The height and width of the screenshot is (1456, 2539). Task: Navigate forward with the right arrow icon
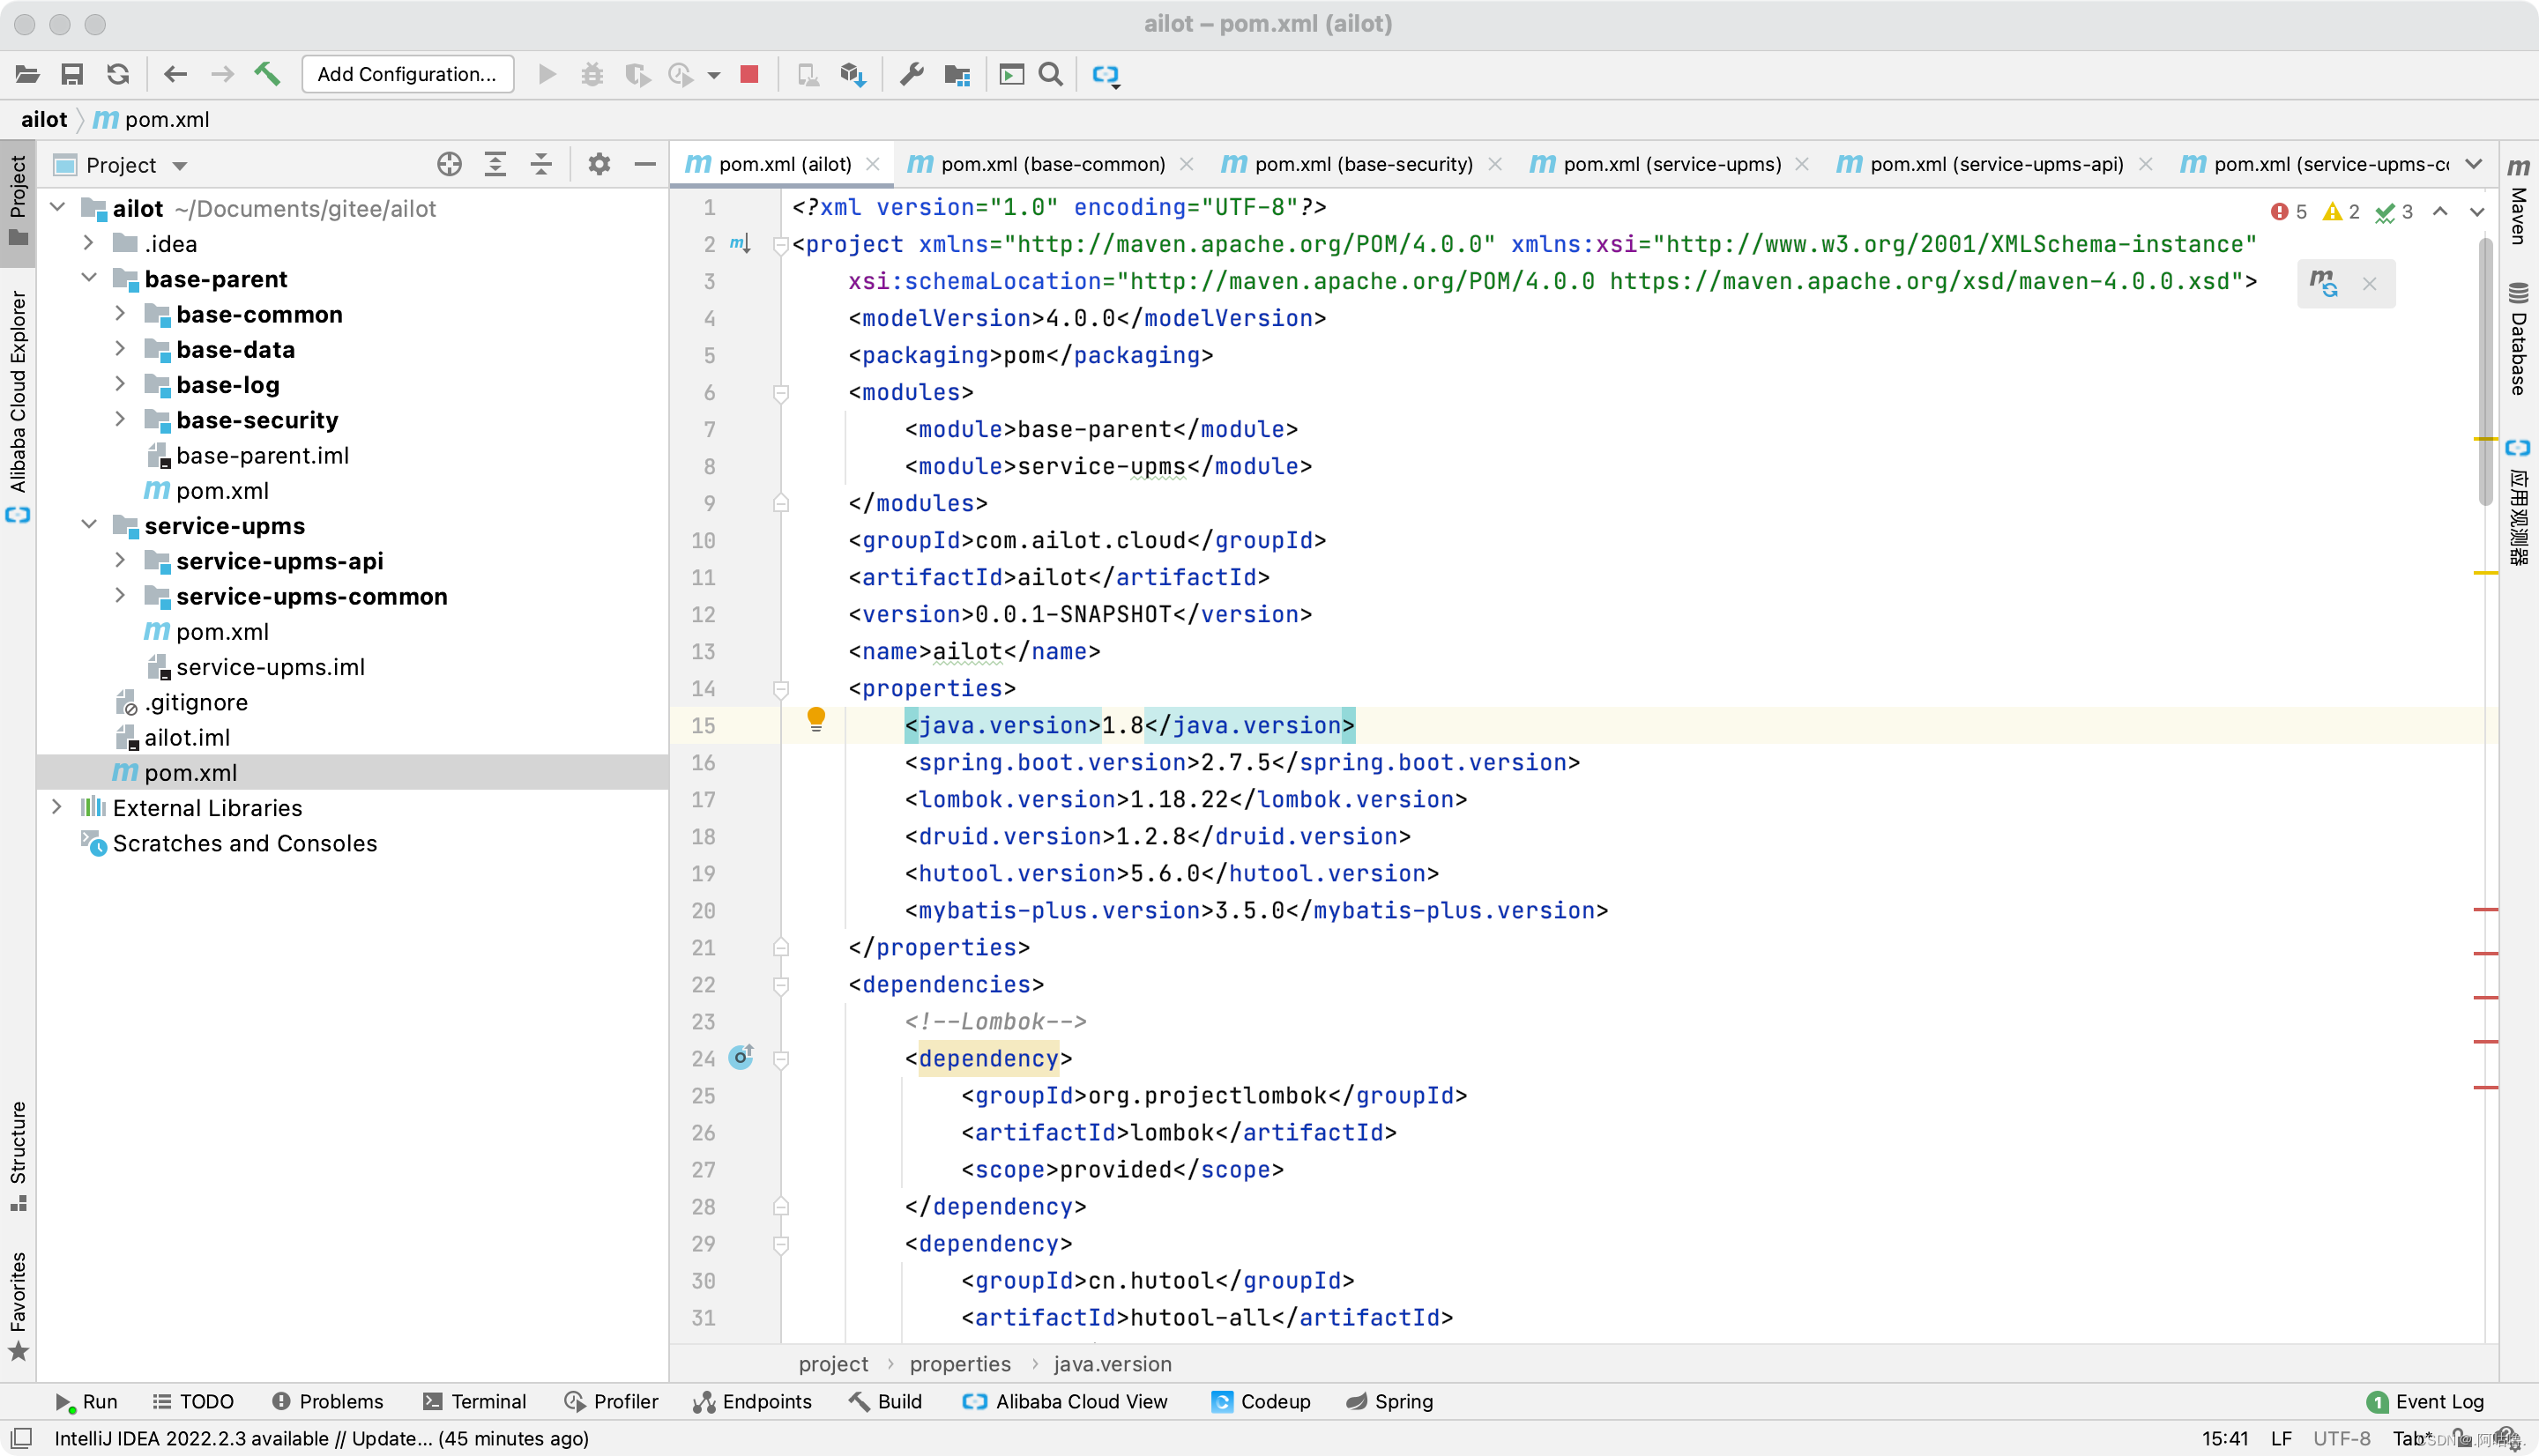tap(222, 74)
